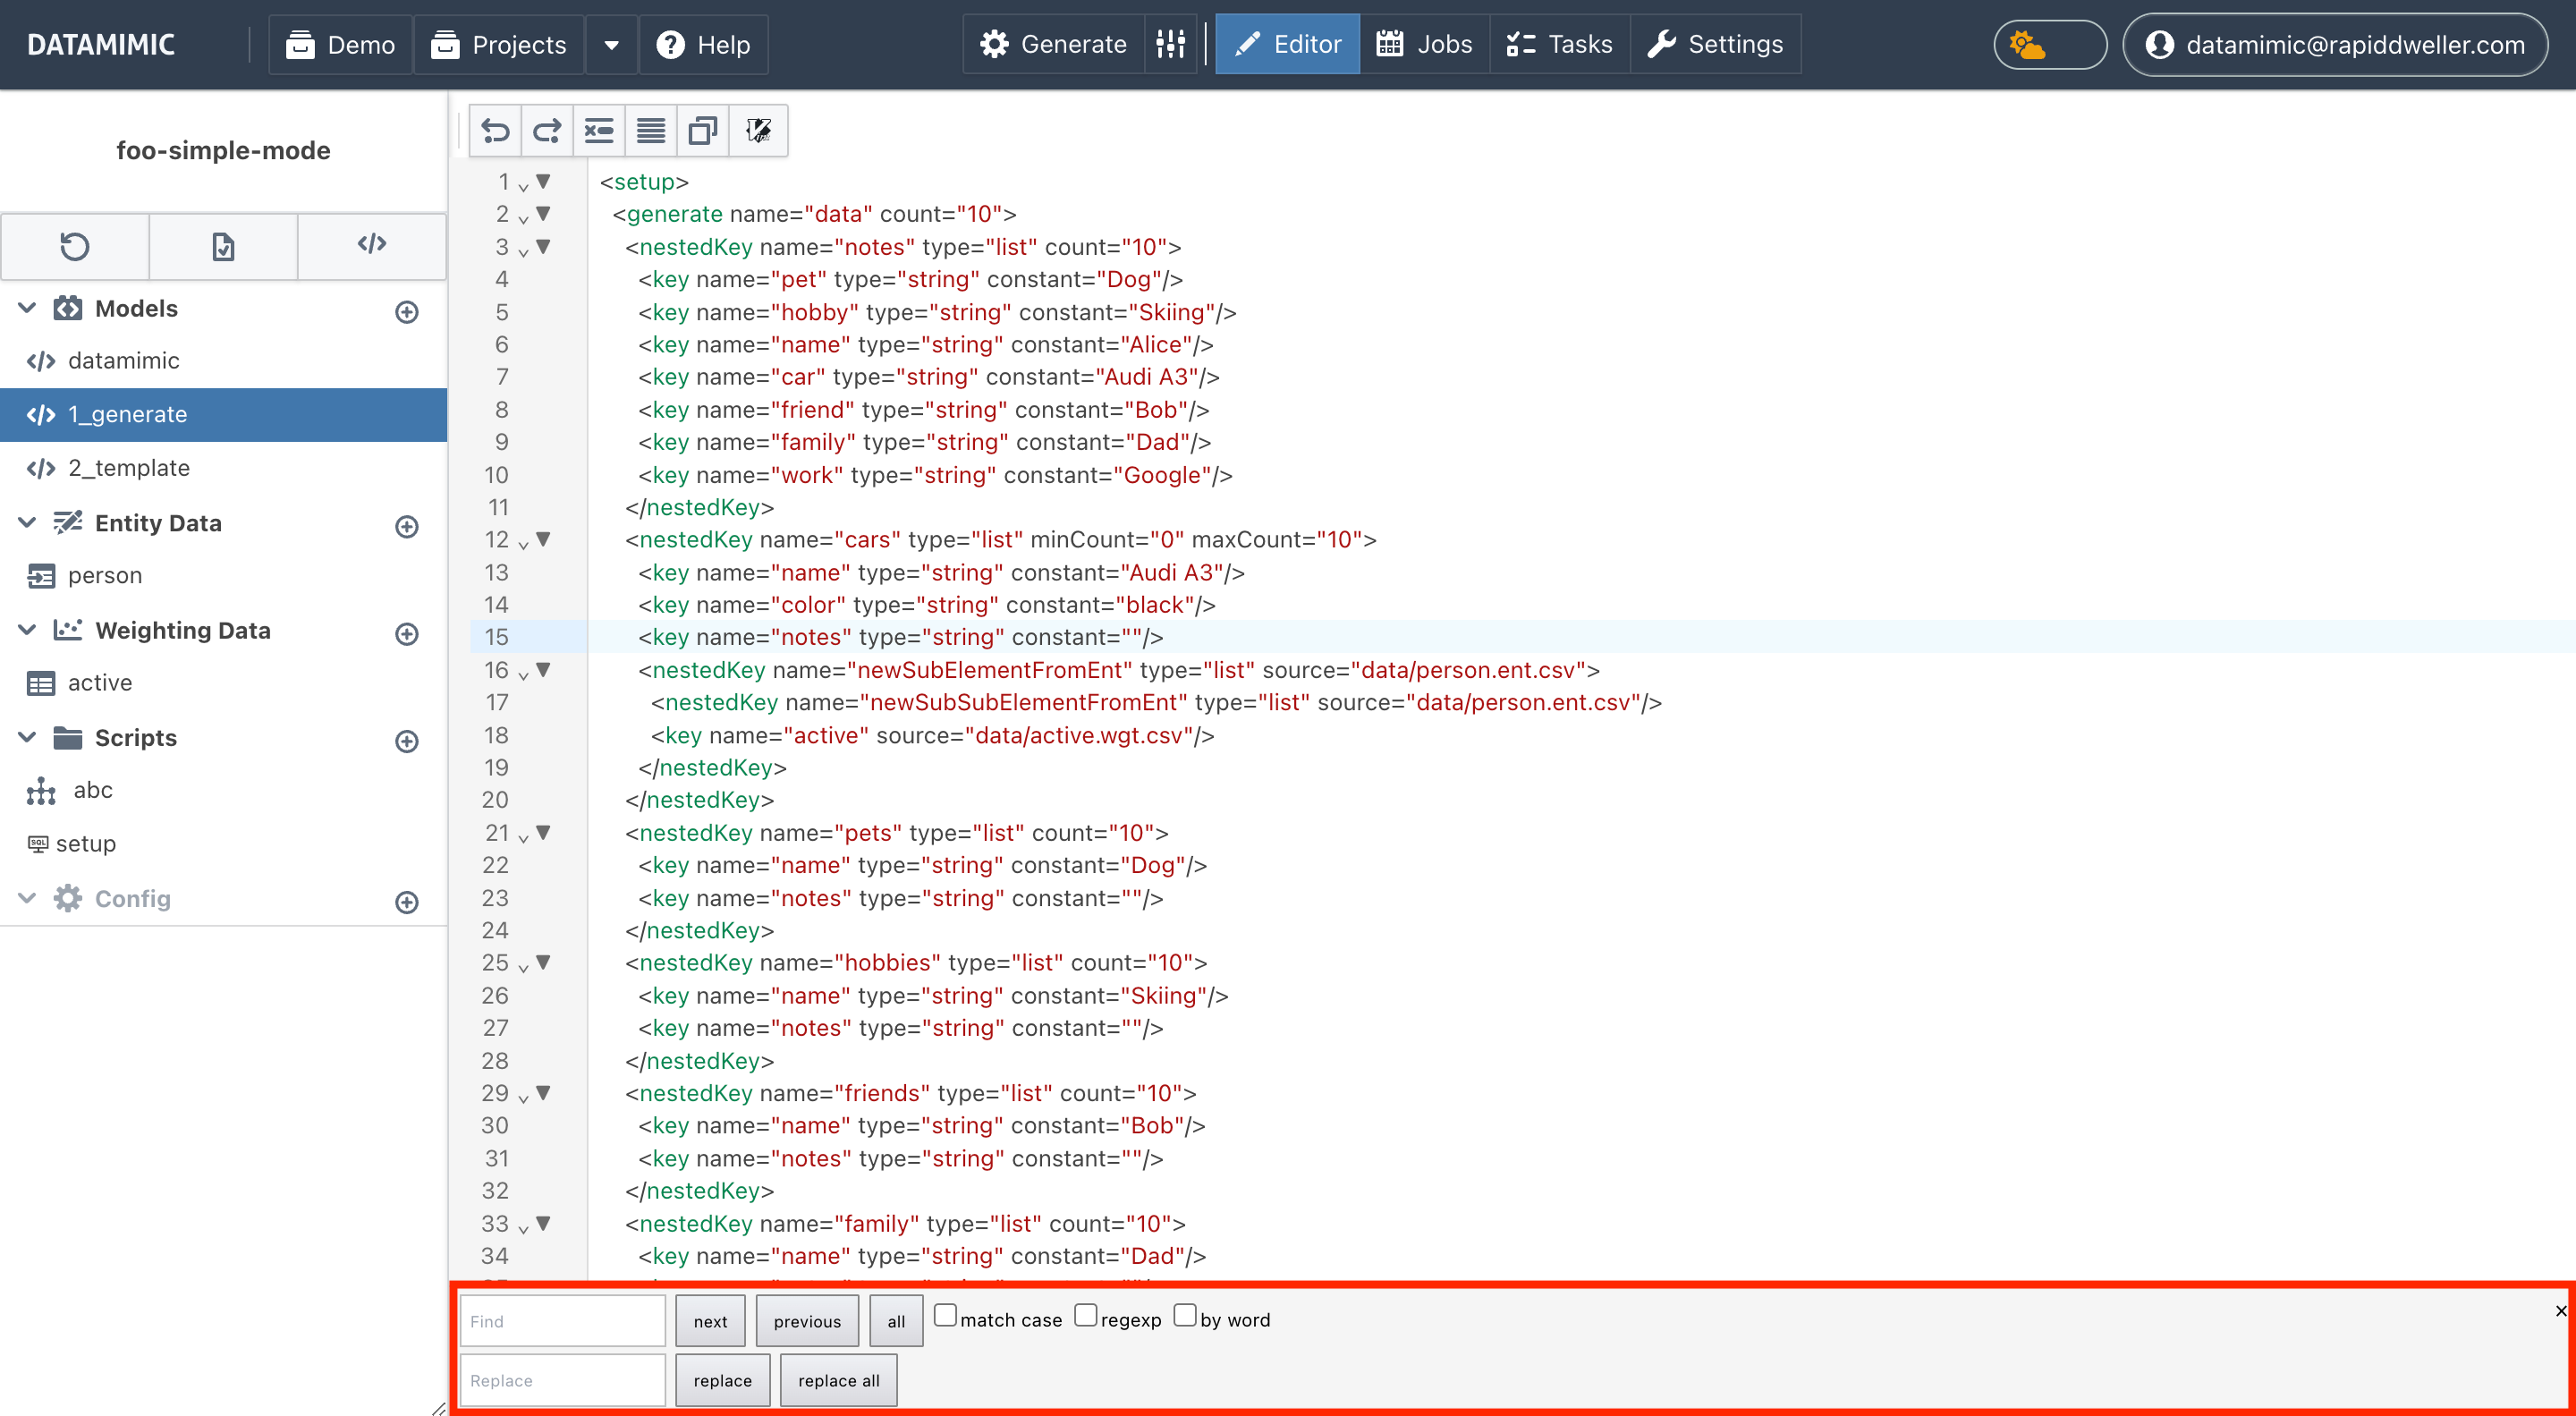Open the 2_template model file
The width and height of the screenshot is (2576, 1416).
tap(223, 468)
